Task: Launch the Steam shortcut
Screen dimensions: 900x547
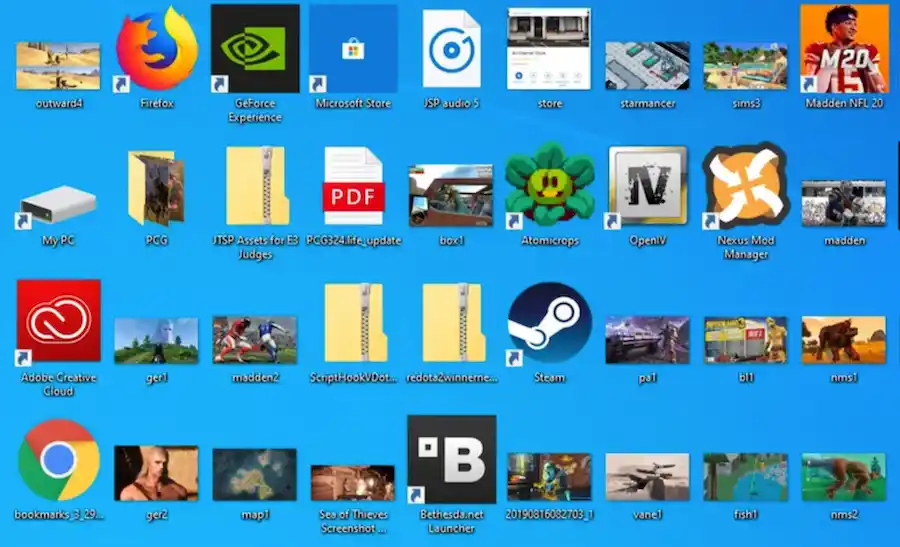Action: click(x=550, y=323)
